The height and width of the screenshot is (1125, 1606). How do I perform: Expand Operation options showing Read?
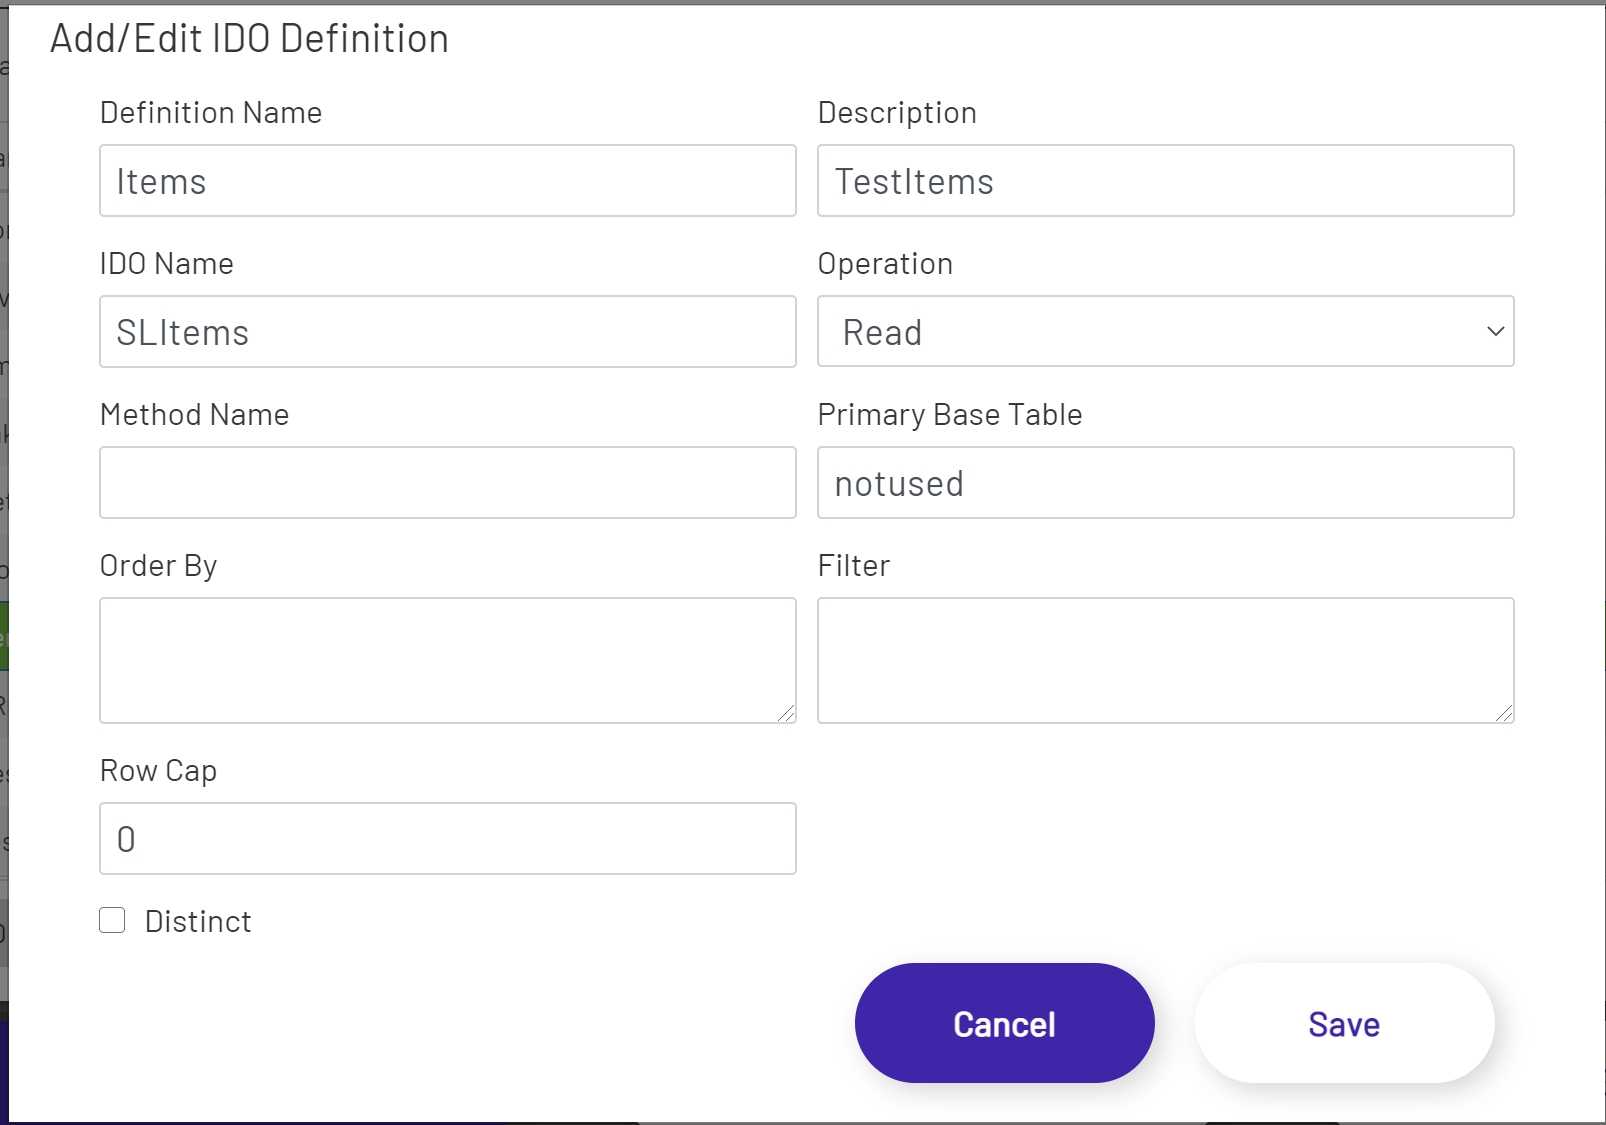[x=1165, y=332]
